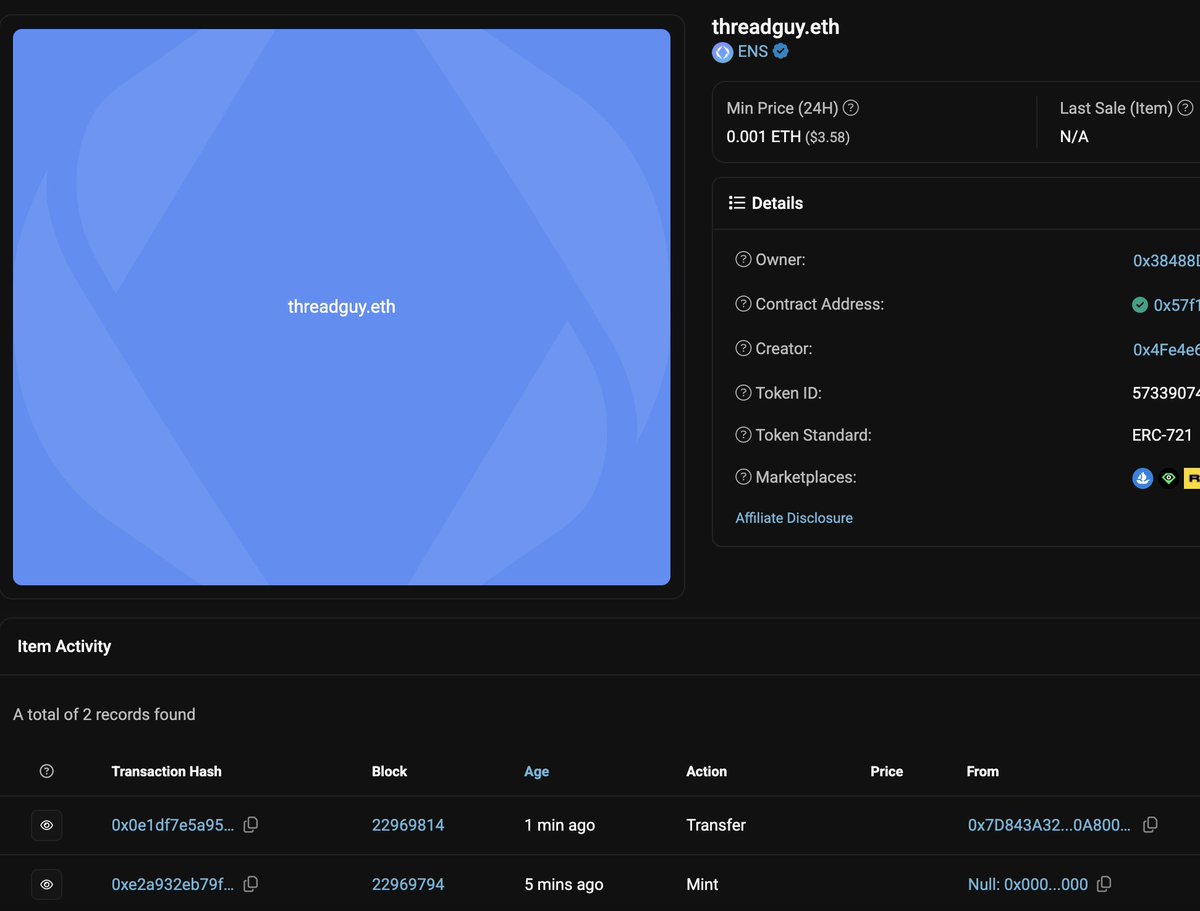1200x911 pixels.
Task: Click the From column header
Action: click(983, 771)
